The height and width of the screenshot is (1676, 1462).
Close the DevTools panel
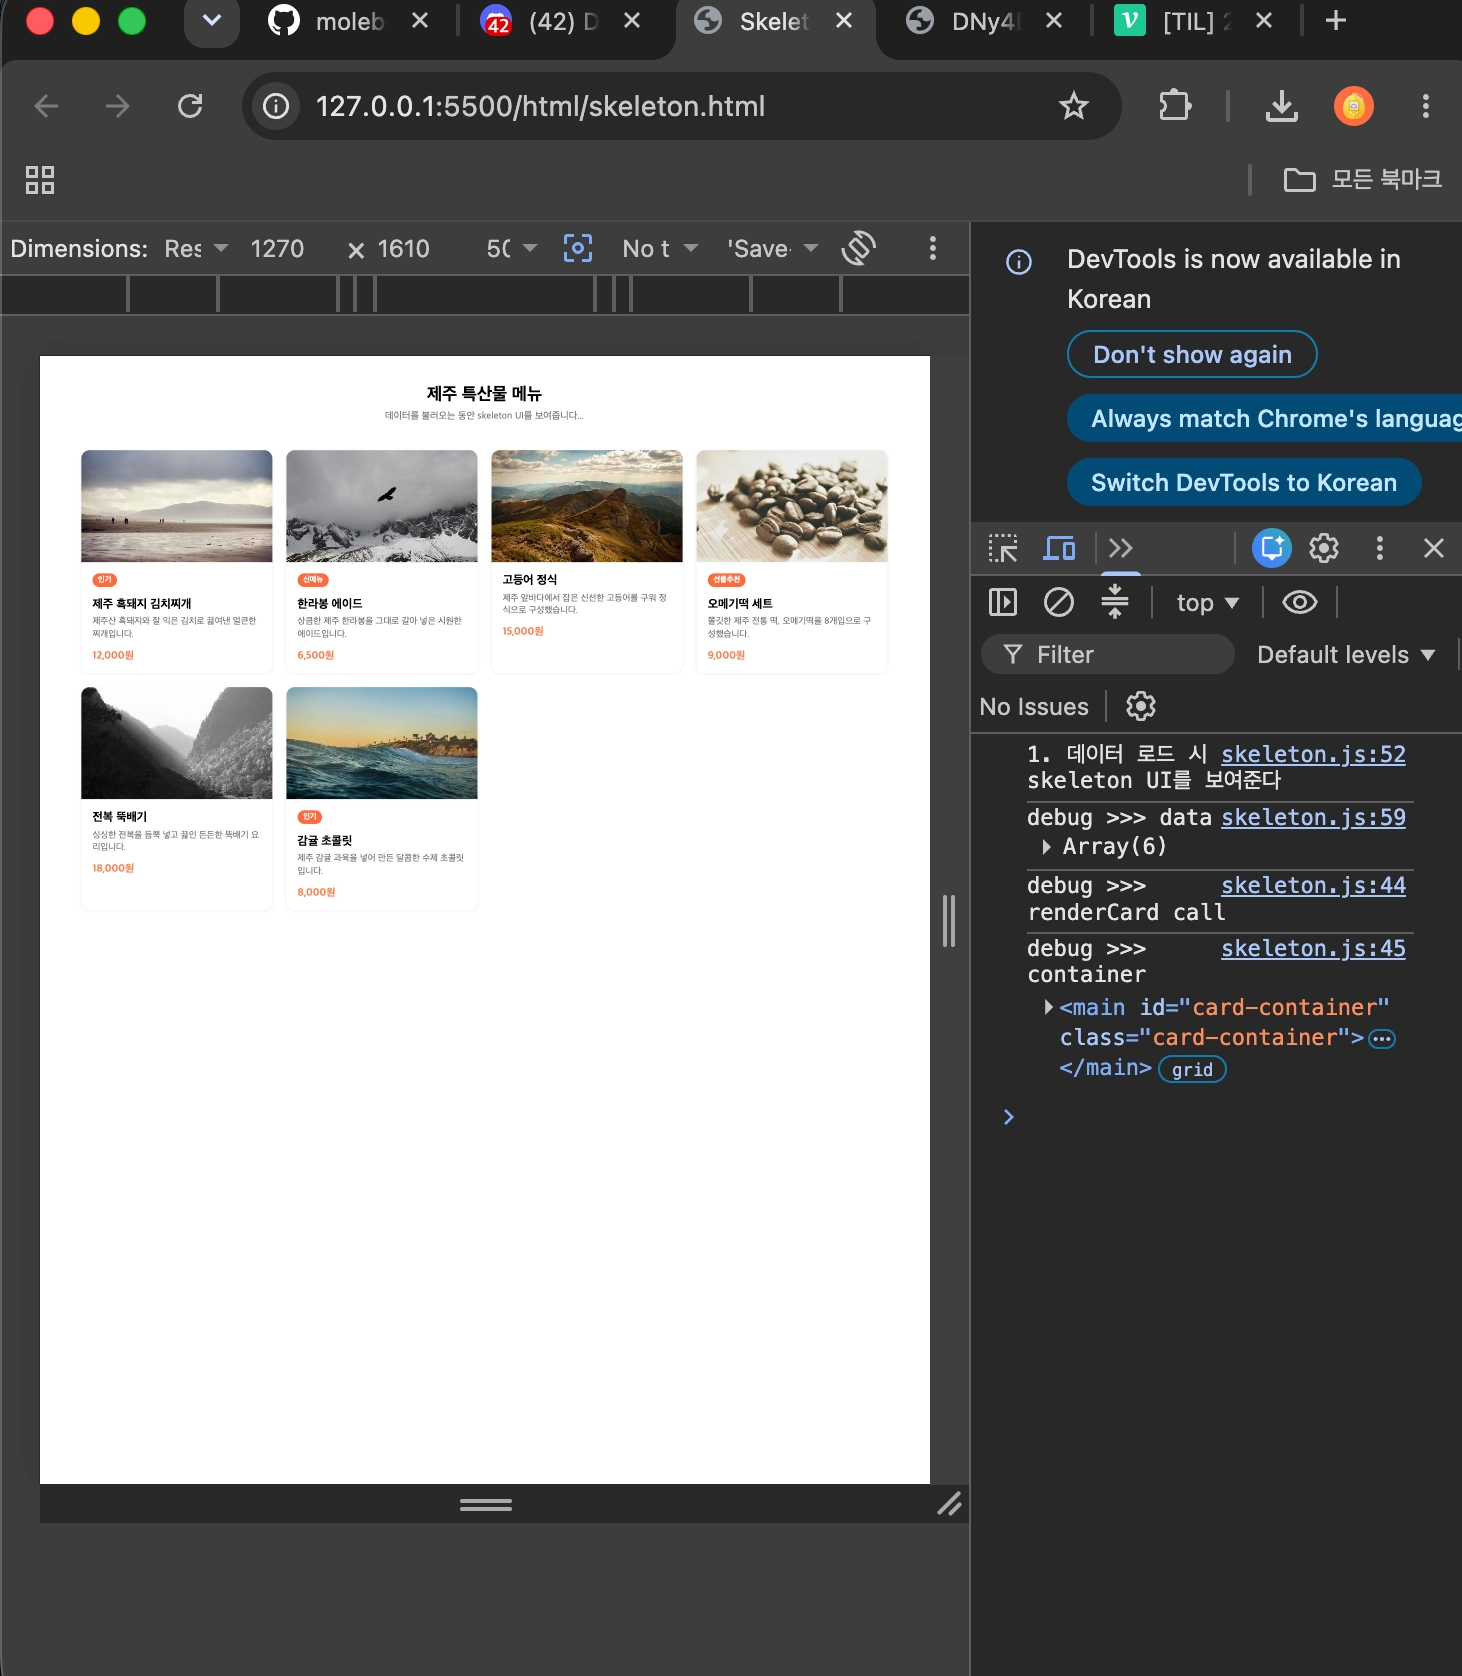(x=1434, y=548)
